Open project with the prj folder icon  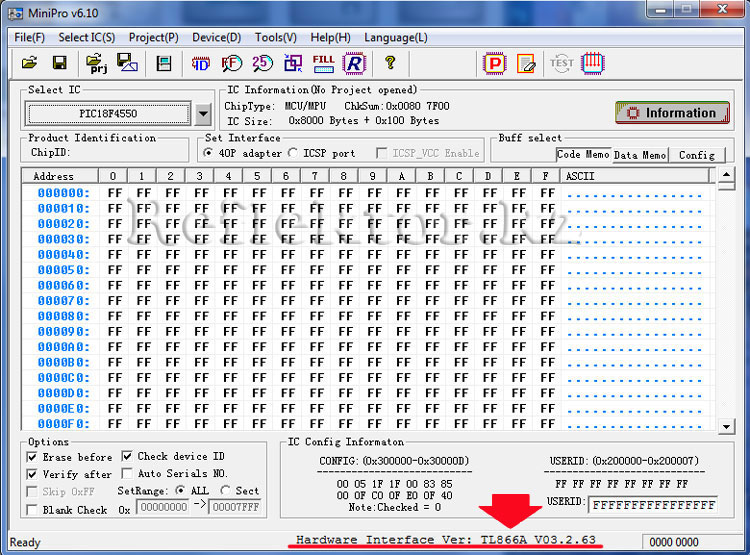(x=96, y=63)
